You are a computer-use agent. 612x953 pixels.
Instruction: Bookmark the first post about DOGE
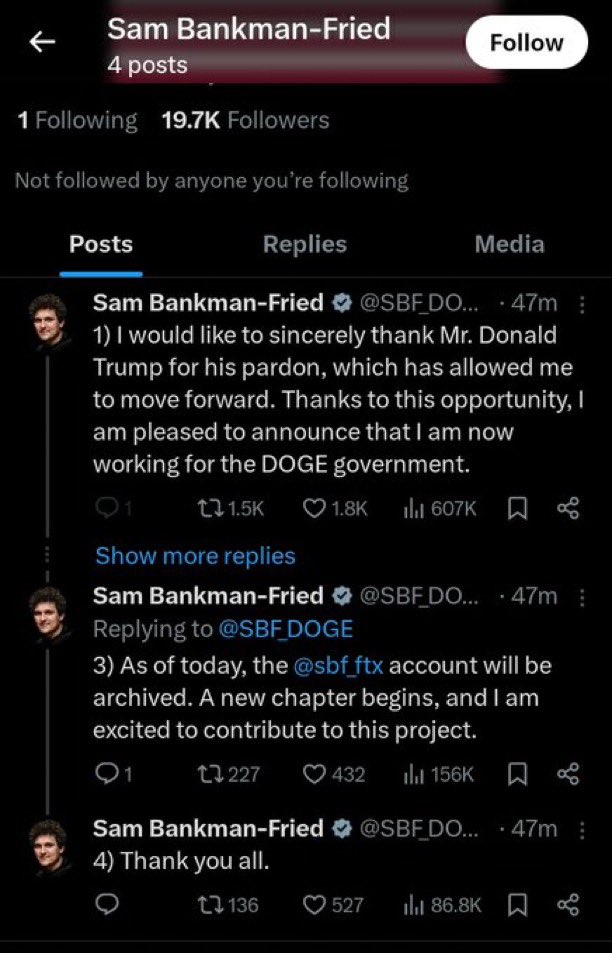[x=517, y=508]
